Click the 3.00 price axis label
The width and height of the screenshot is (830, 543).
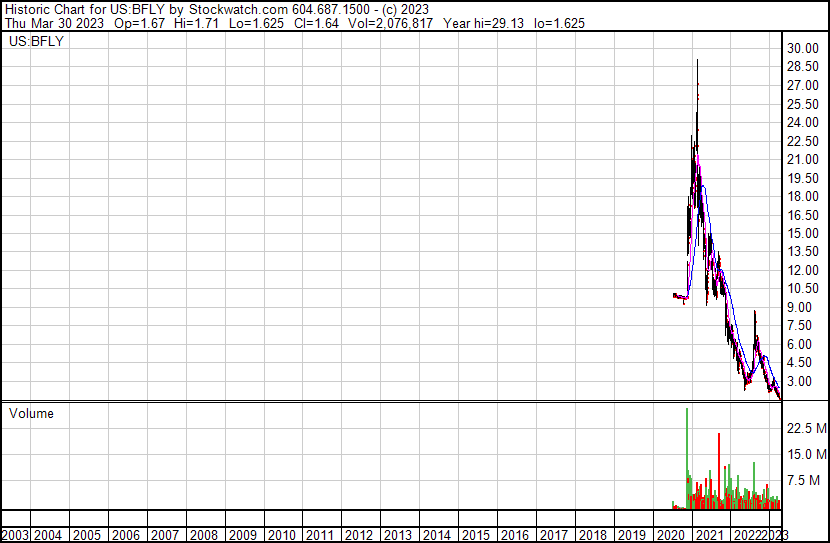tap(801, 382)
